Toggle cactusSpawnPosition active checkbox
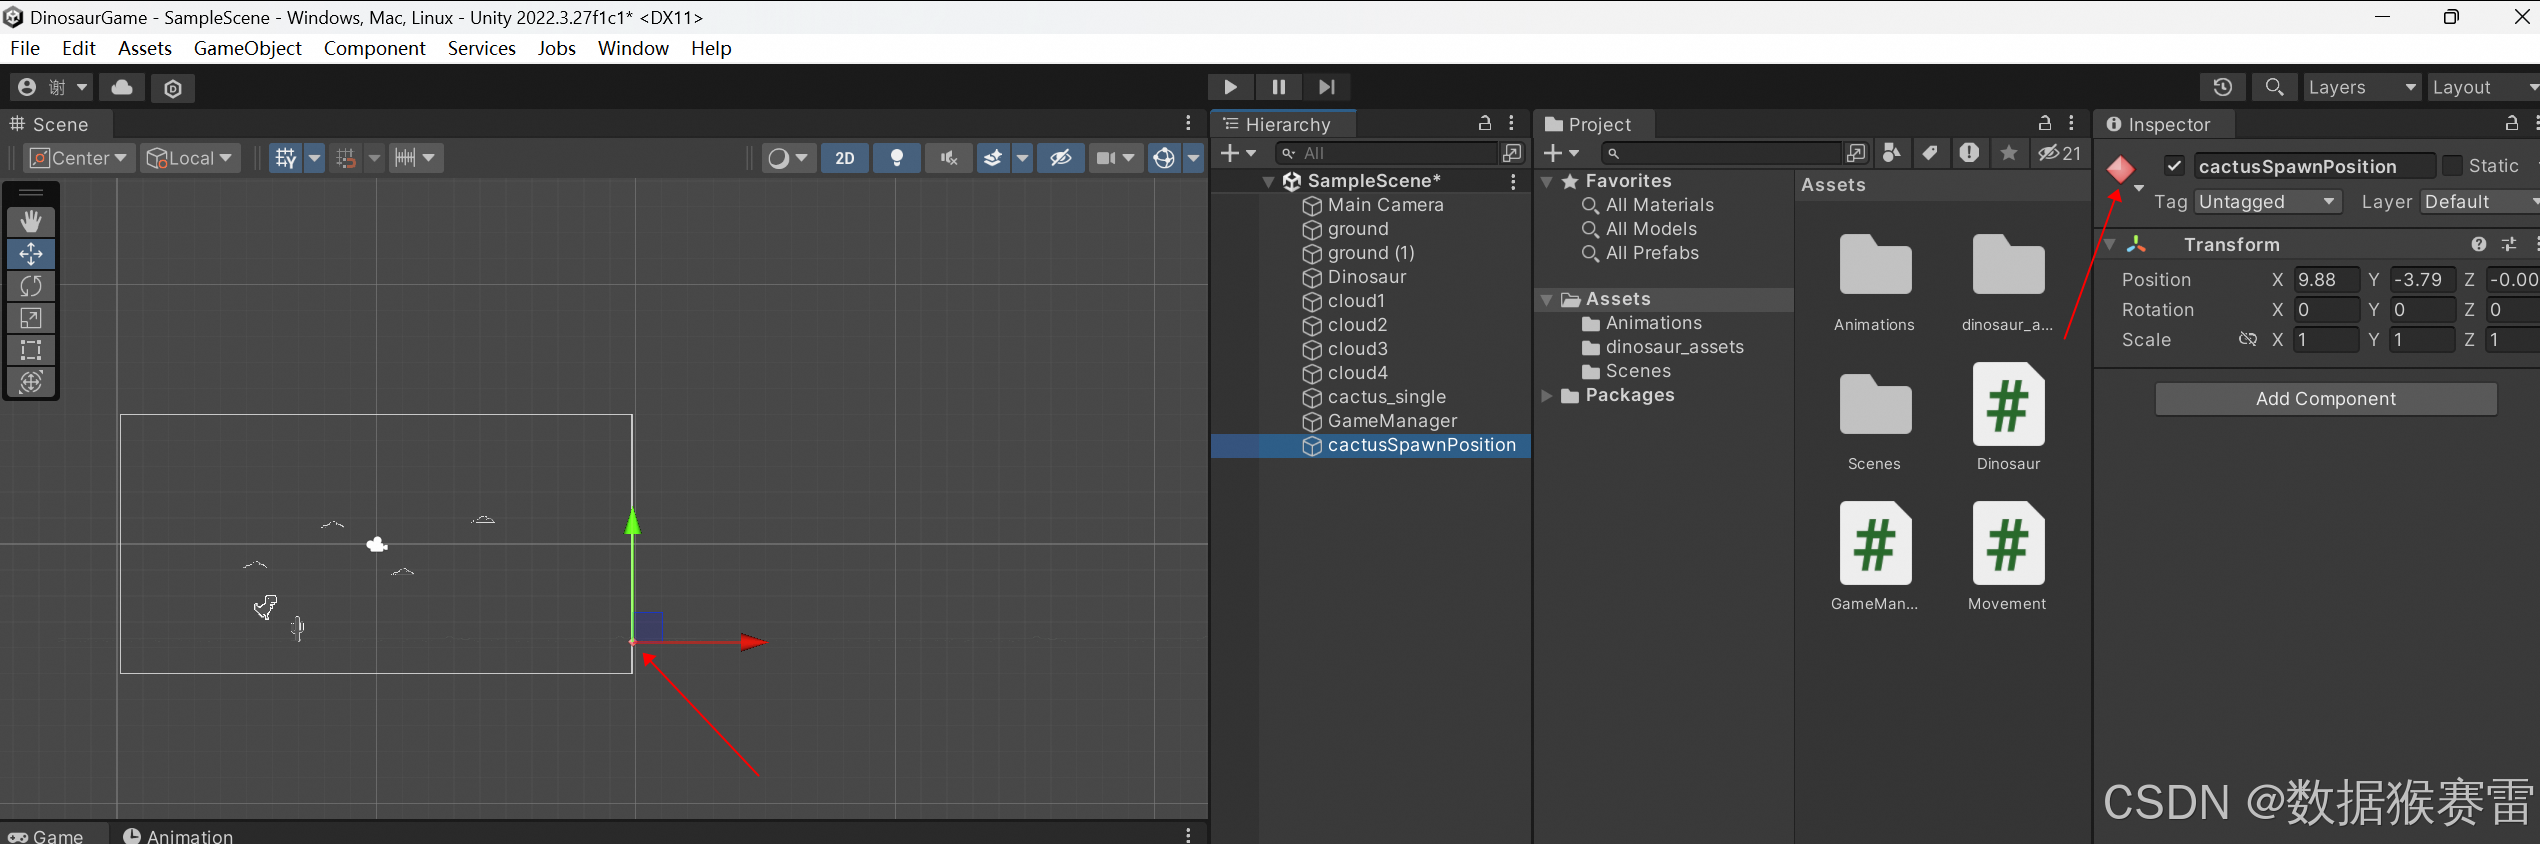 [2174, 166]
